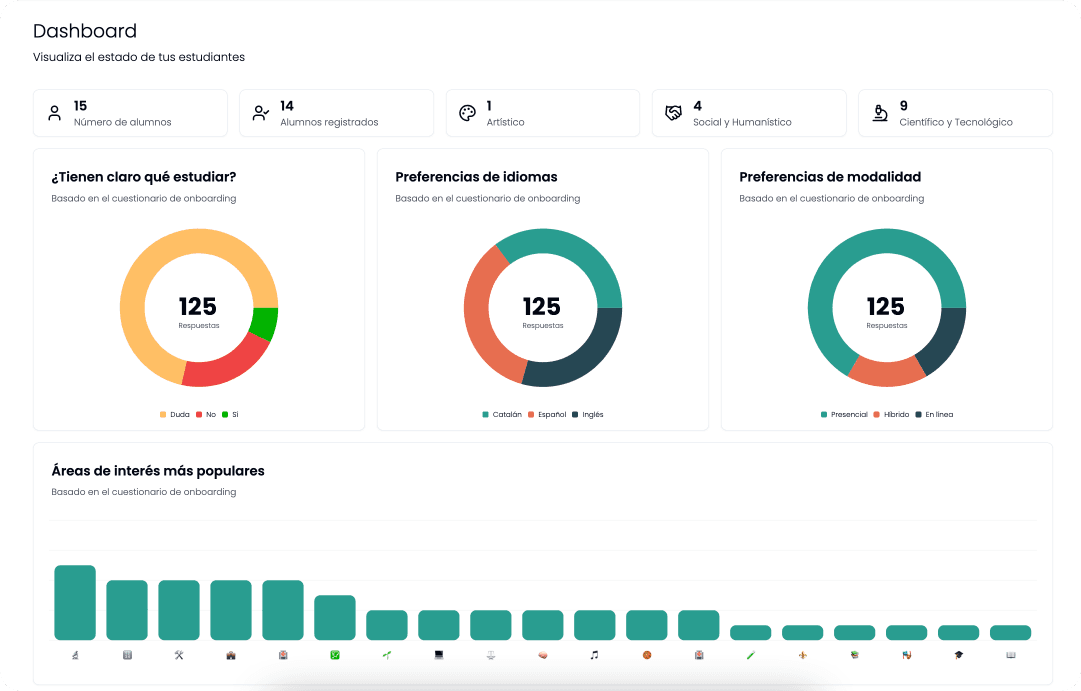Click the microscope icon on Científico y Tecnológico card
The width and height of the screenshot is (1081, 691).
tap(880, 113)
